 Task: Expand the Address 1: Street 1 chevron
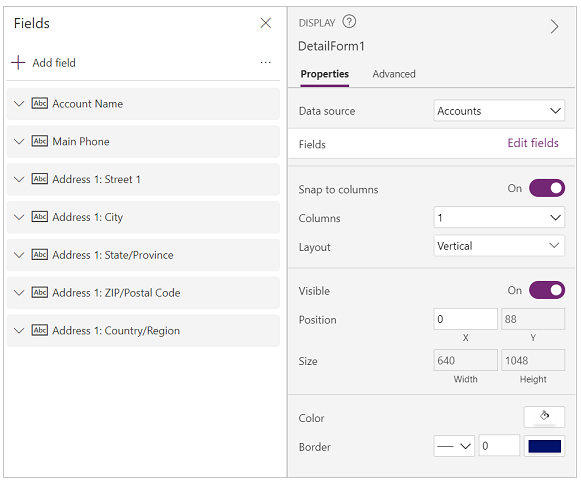[x=19, y=179]
